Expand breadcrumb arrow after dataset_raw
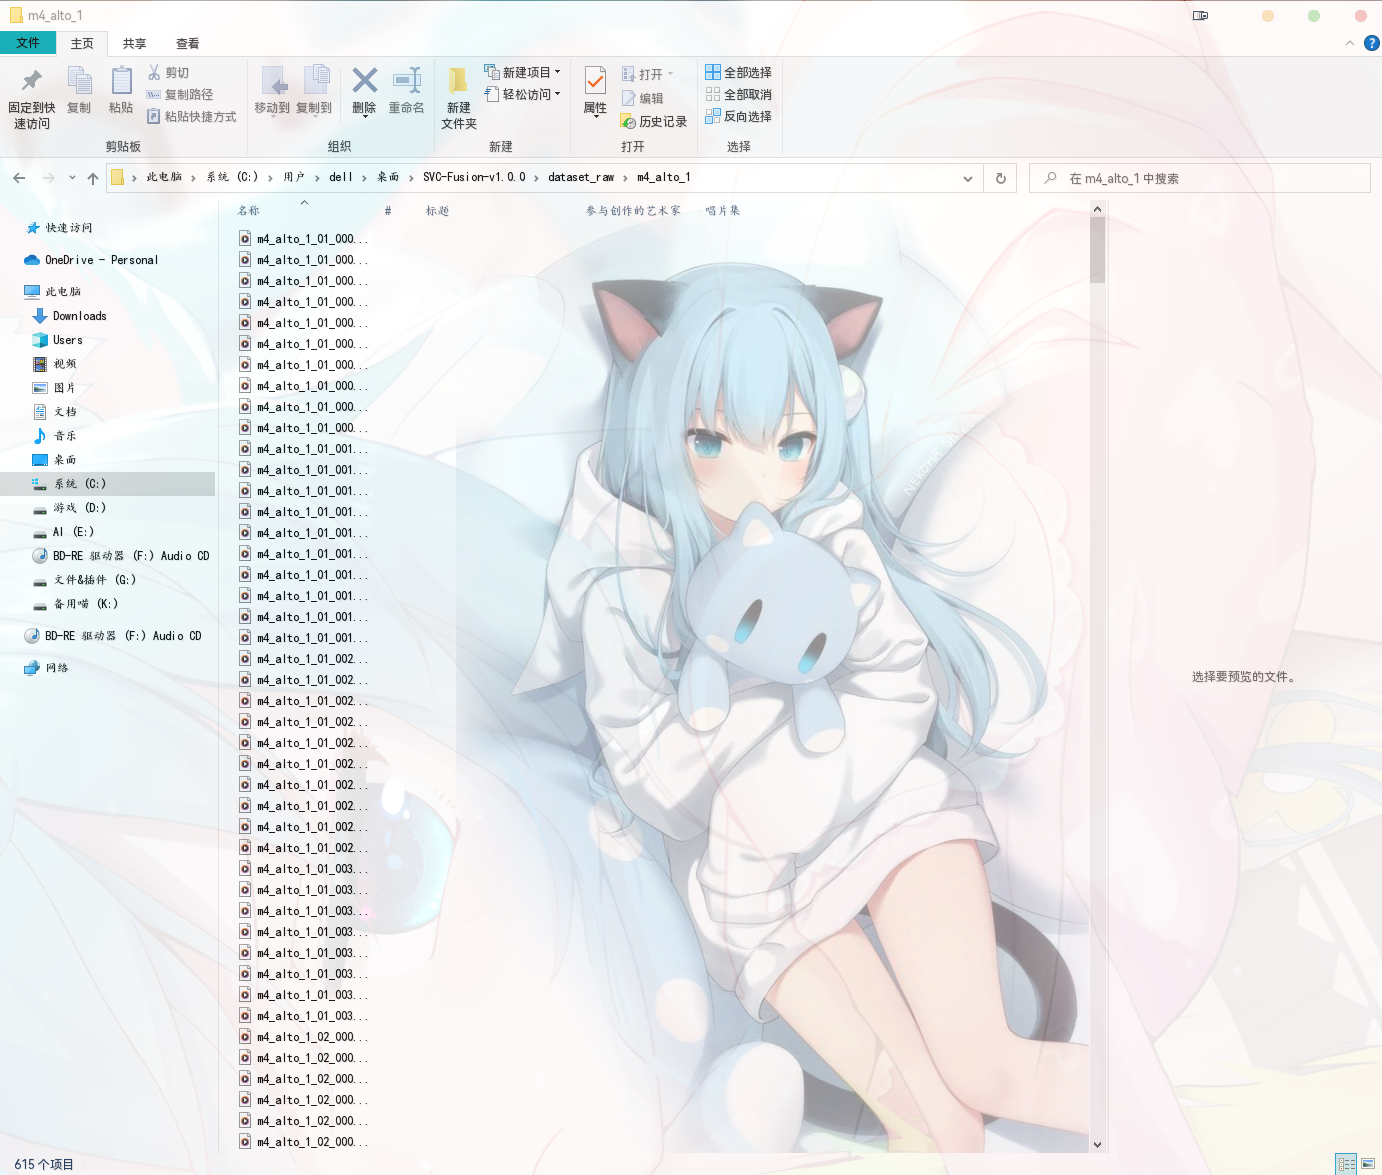 626,178
